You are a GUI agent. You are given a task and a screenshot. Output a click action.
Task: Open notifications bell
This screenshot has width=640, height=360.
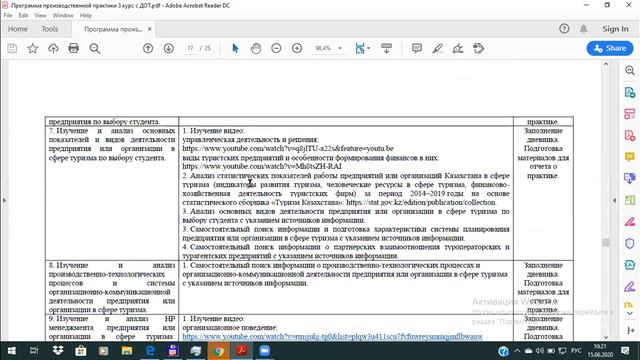click(584, 29)
